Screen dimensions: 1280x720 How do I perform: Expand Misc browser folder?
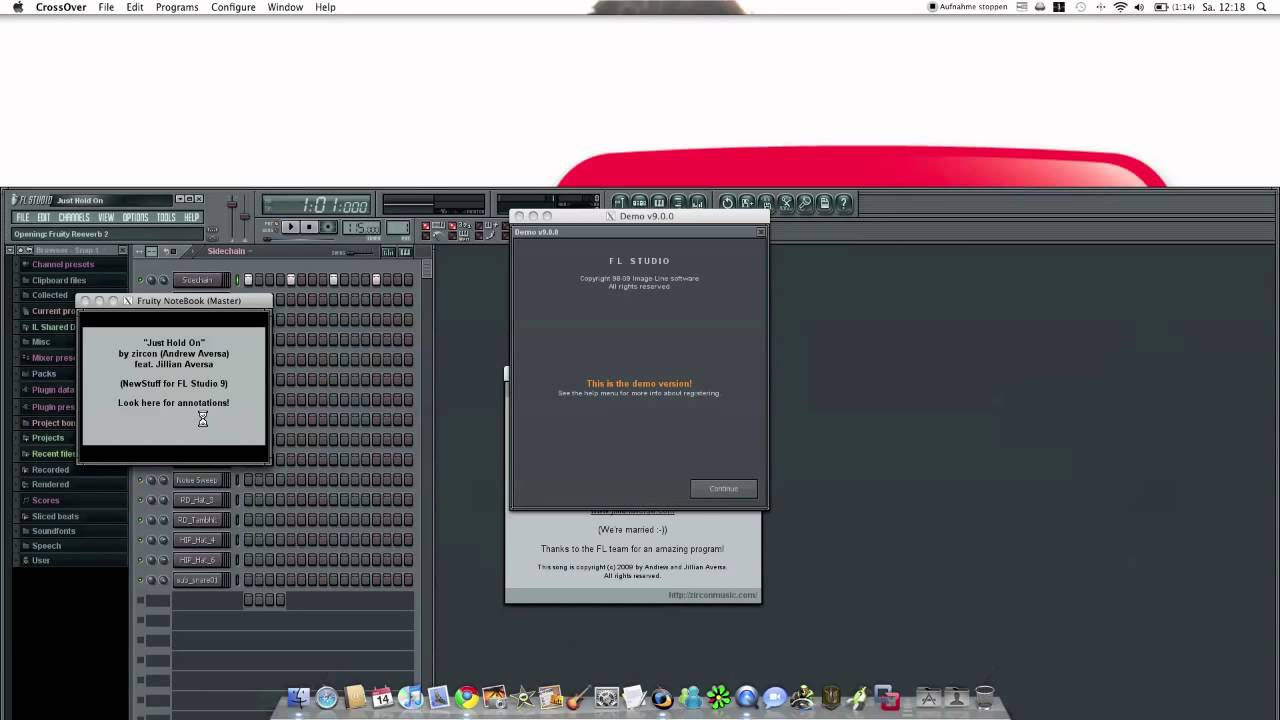[x=41, y=342]
